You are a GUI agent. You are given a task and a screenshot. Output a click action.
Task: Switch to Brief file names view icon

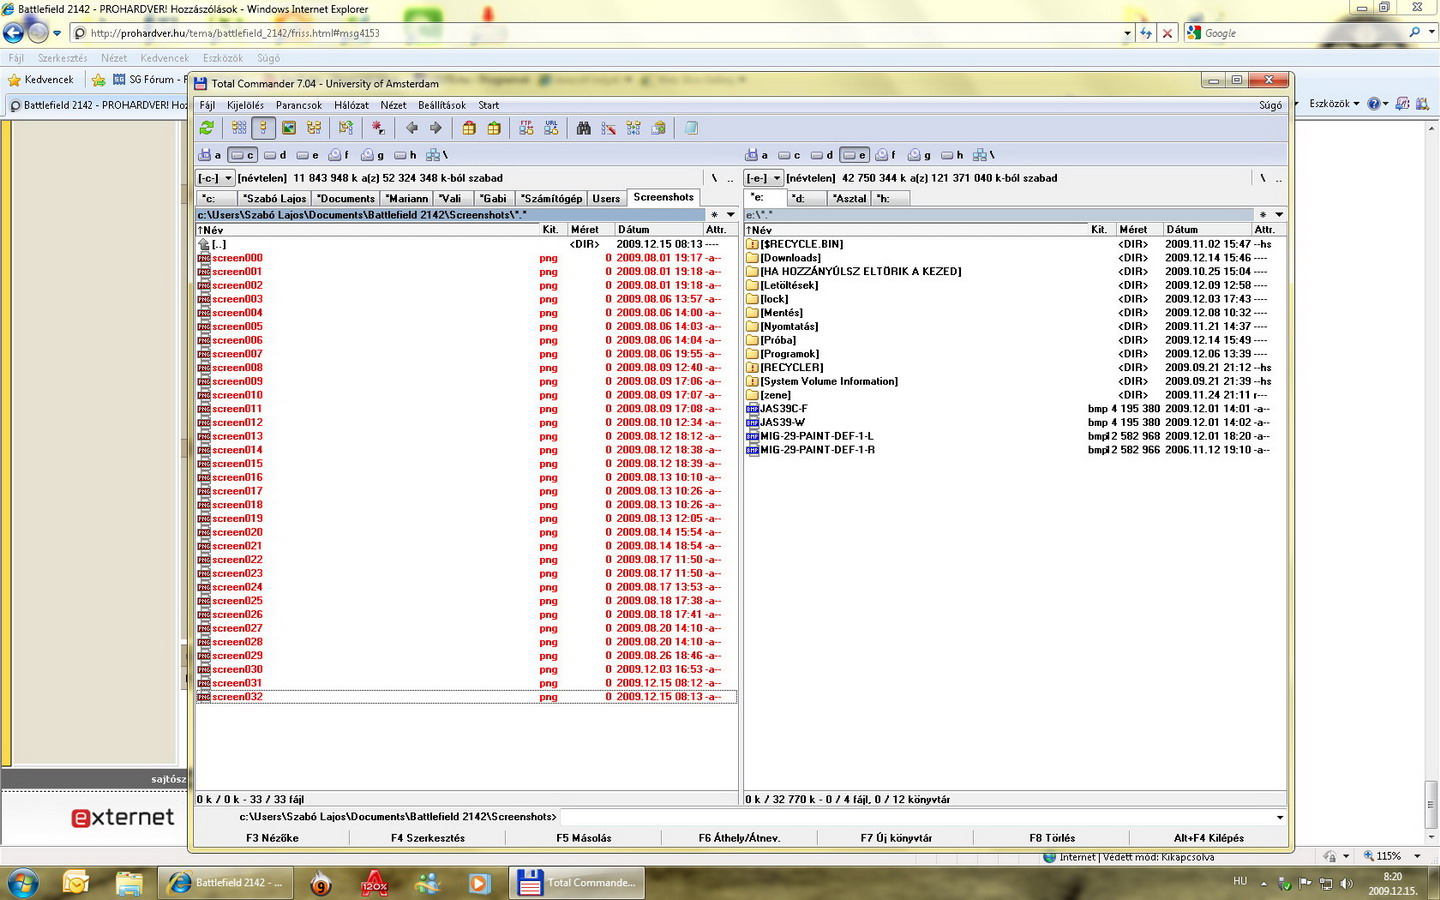point(239,128)
